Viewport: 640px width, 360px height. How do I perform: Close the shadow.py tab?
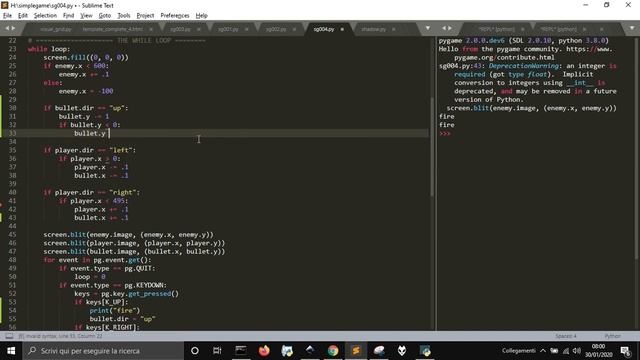pyautogui.click(x=393, y=29)
